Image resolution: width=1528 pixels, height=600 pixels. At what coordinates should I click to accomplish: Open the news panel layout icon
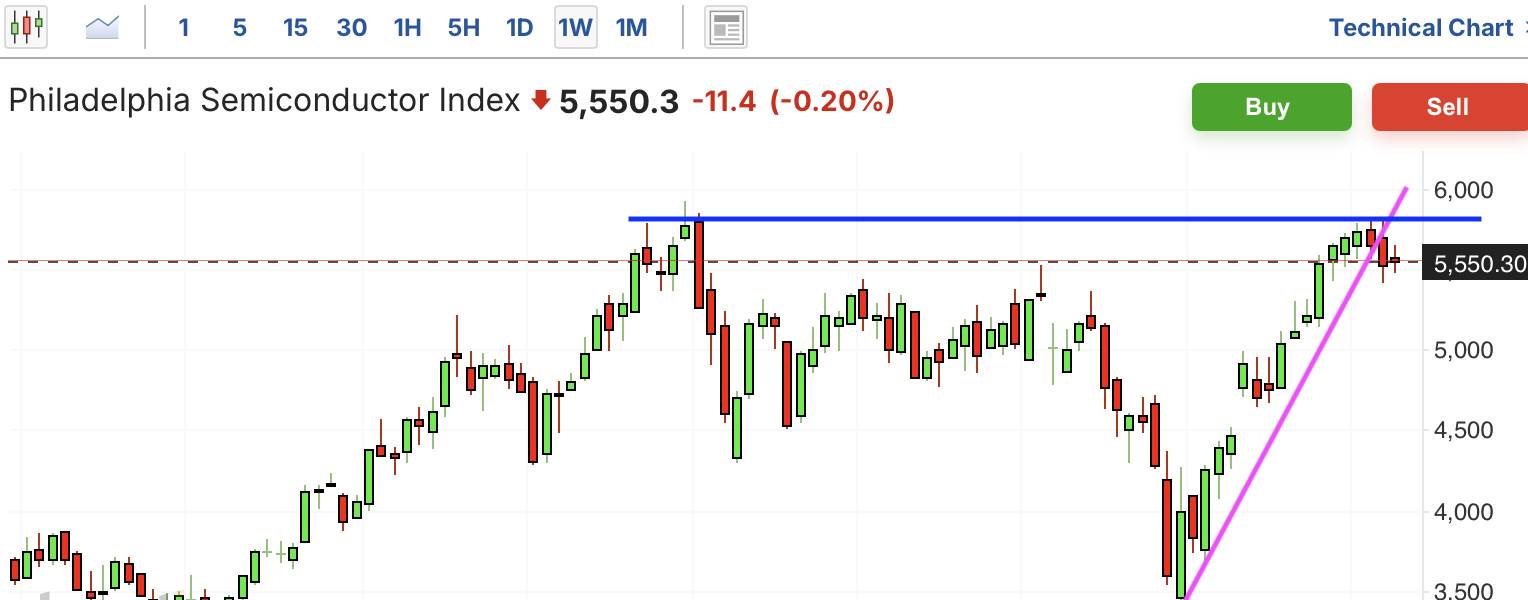click(x=726, y=27)
